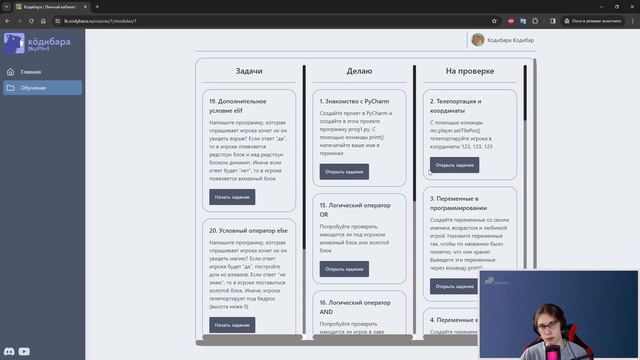Image resolution: width=640 pixels, height=360 pixels.
Task: Open task 3 Переменные в программировании
Action: click(454, 286)
